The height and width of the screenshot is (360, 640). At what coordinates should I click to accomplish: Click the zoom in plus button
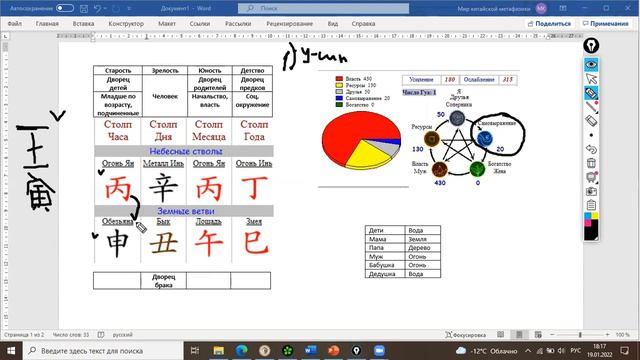tap(607, 335)
